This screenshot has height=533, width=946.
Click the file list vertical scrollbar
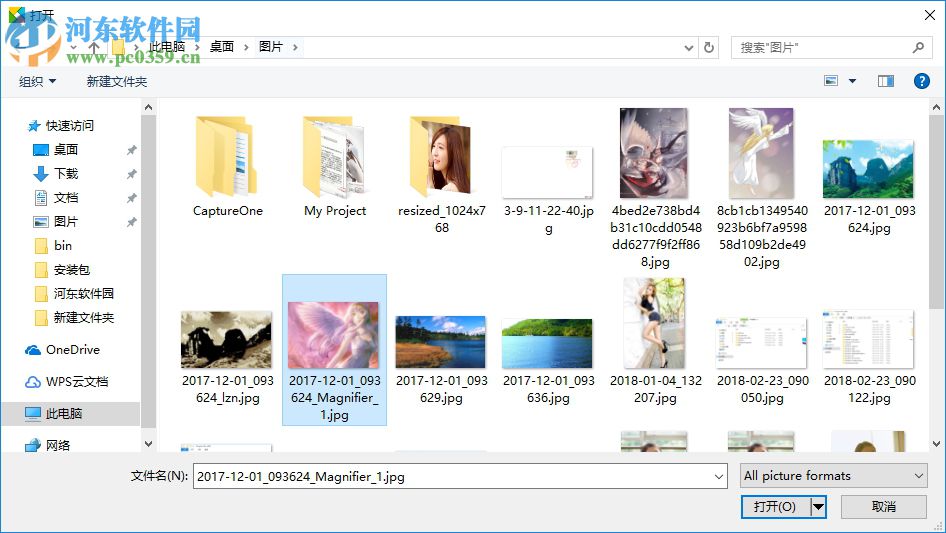point(936,211)
